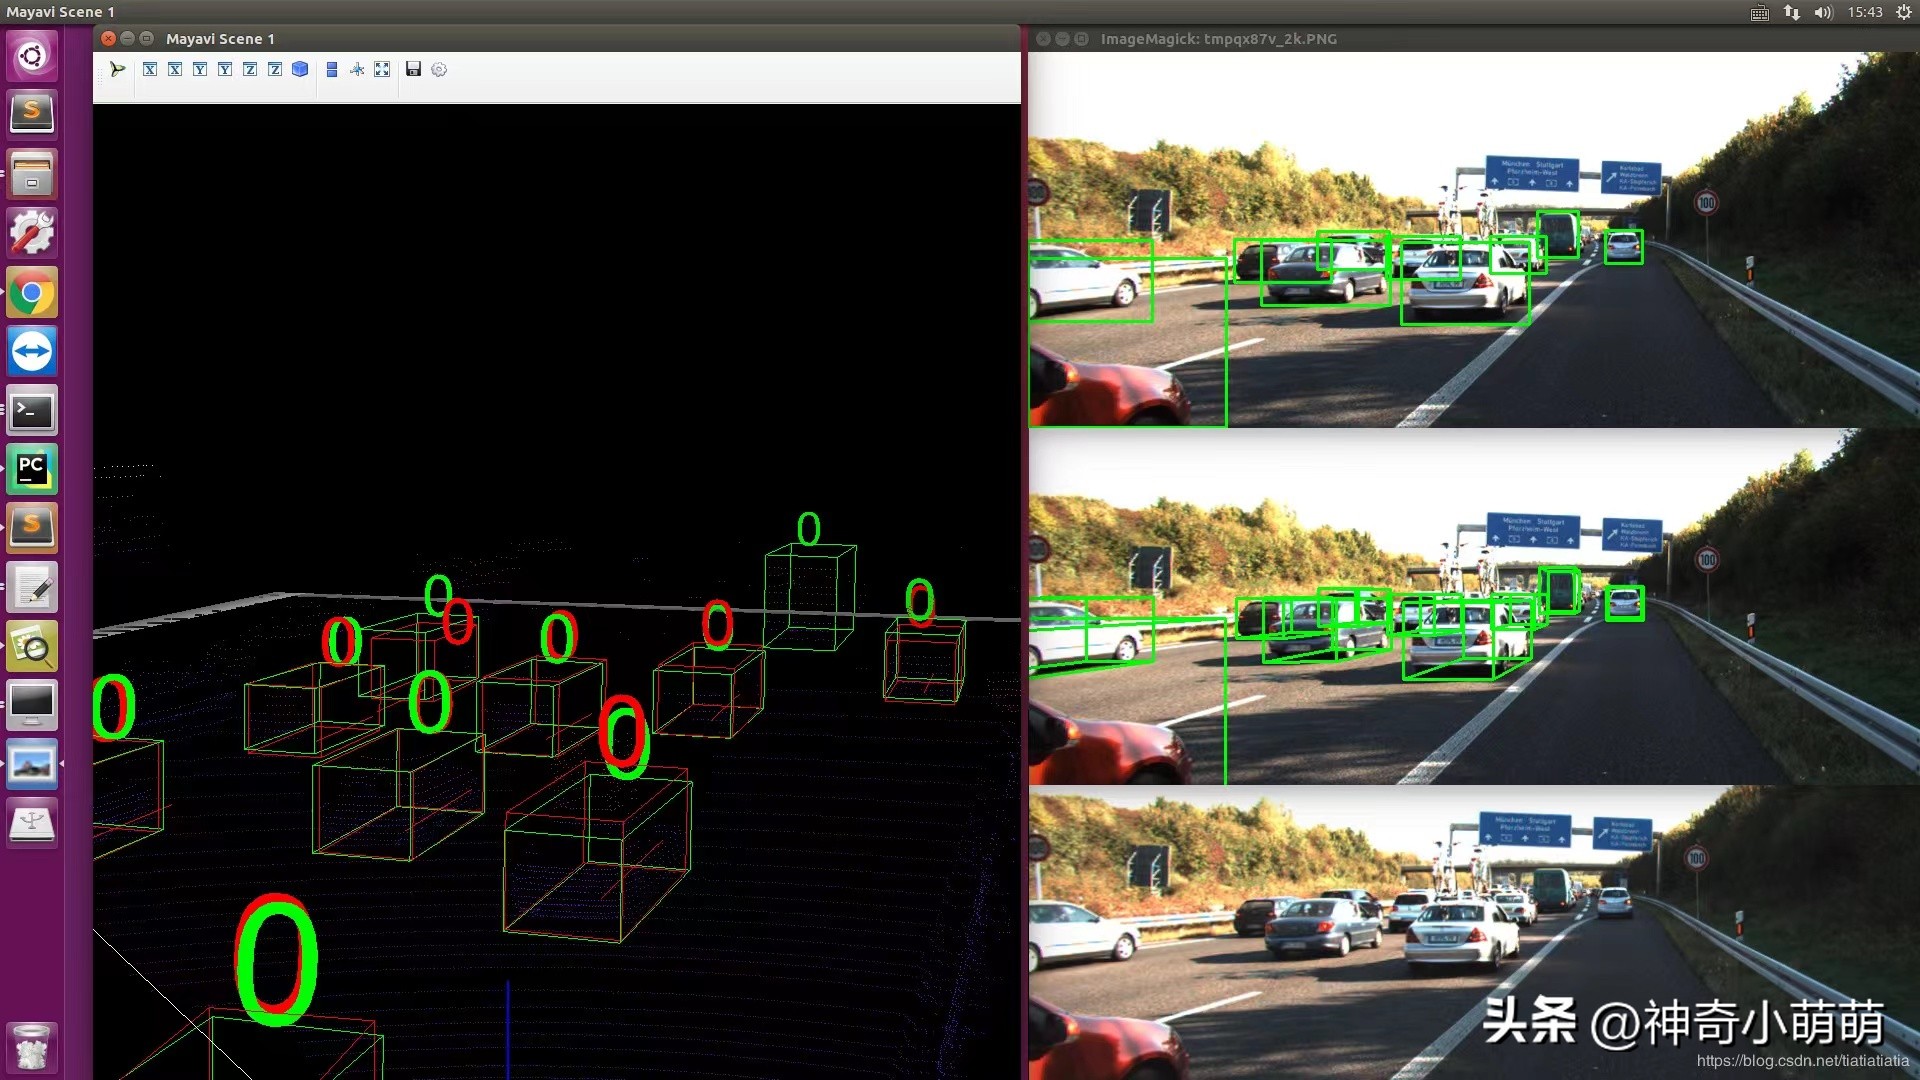
Task: Toggle the orientation axes indicator
Action: click(x=357, y=70)
